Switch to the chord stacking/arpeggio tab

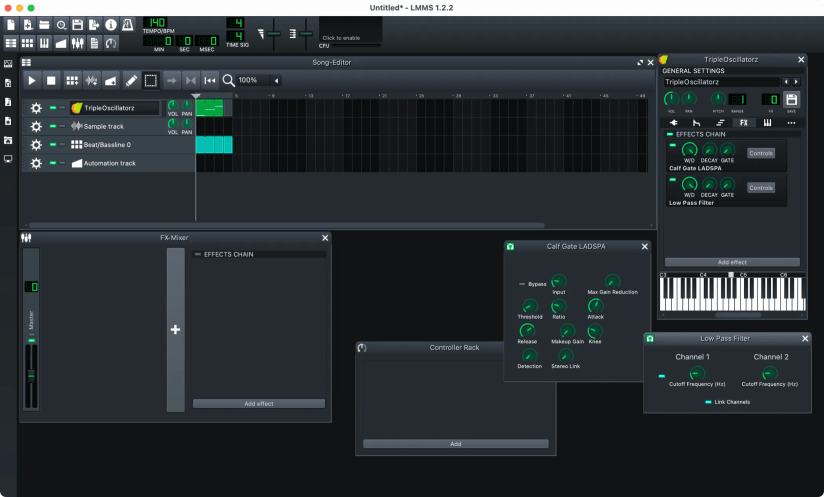[x=720, y=123]
